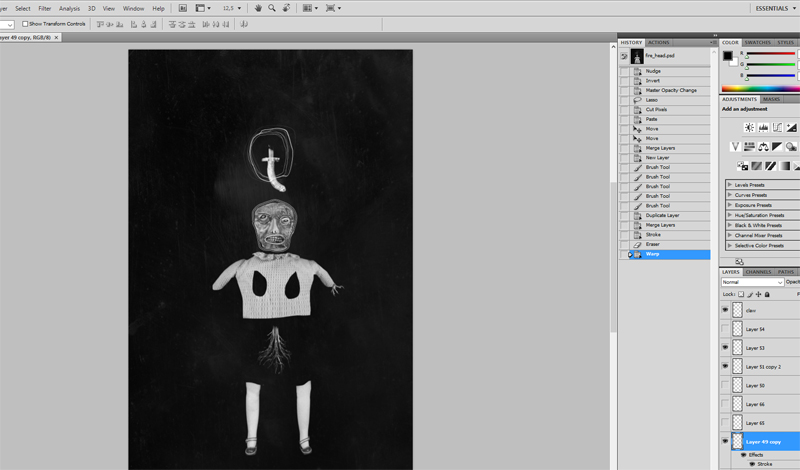This screenshot has width=800, height=470.
Task: Expand the Curves Presets list
Action: pyautogui.click(x=729, y=195)
